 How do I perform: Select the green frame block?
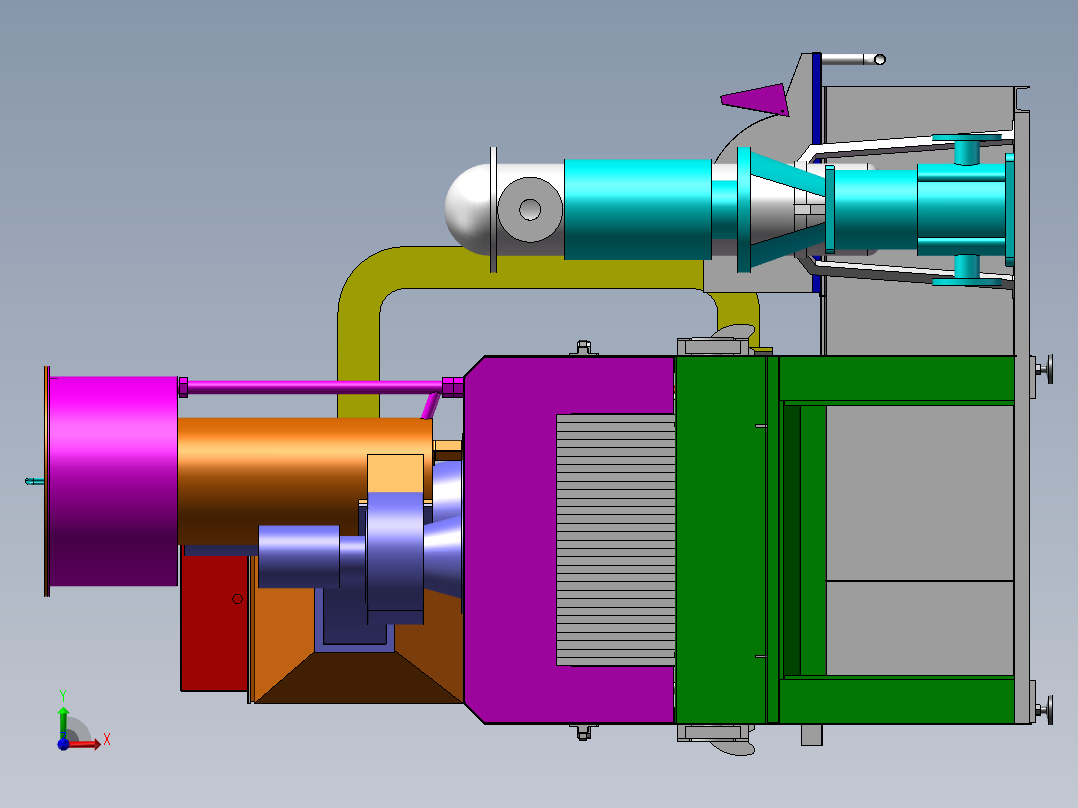(x=722, y=540)
